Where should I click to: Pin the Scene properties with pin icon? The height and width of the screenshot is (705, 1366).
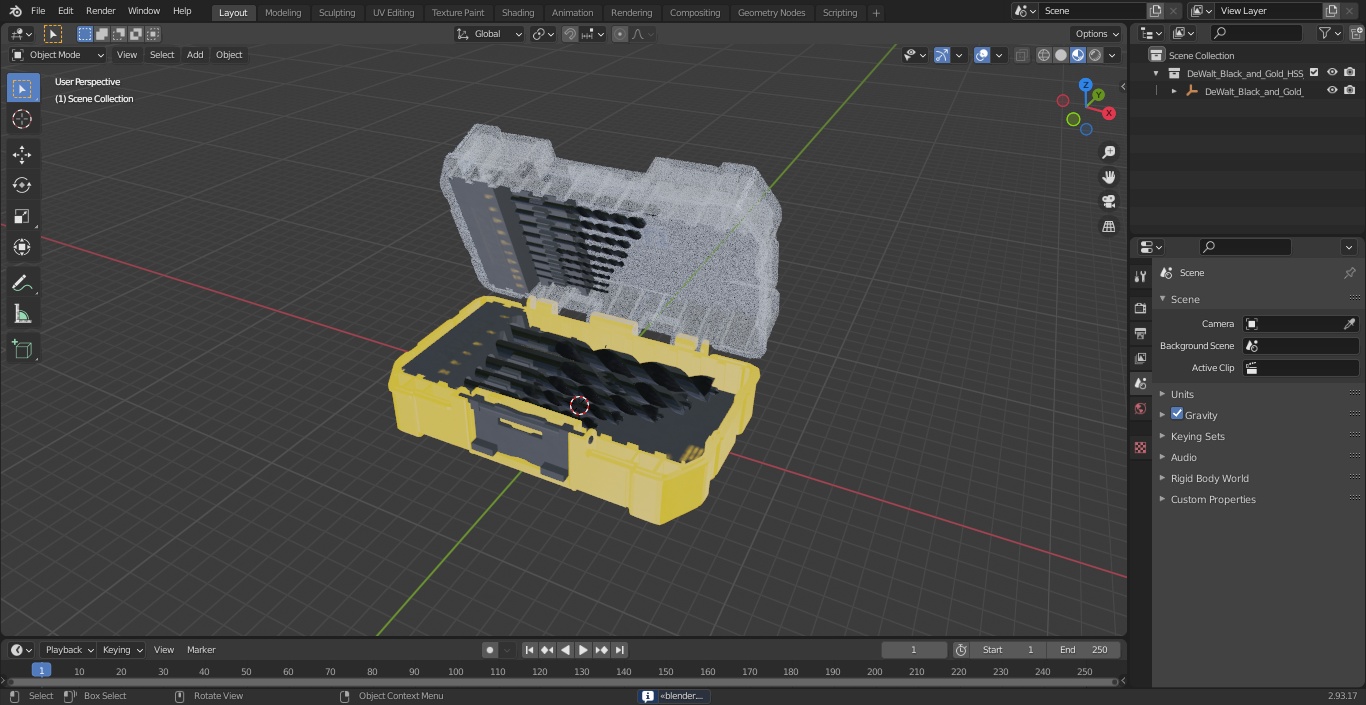pos(1349,273)
